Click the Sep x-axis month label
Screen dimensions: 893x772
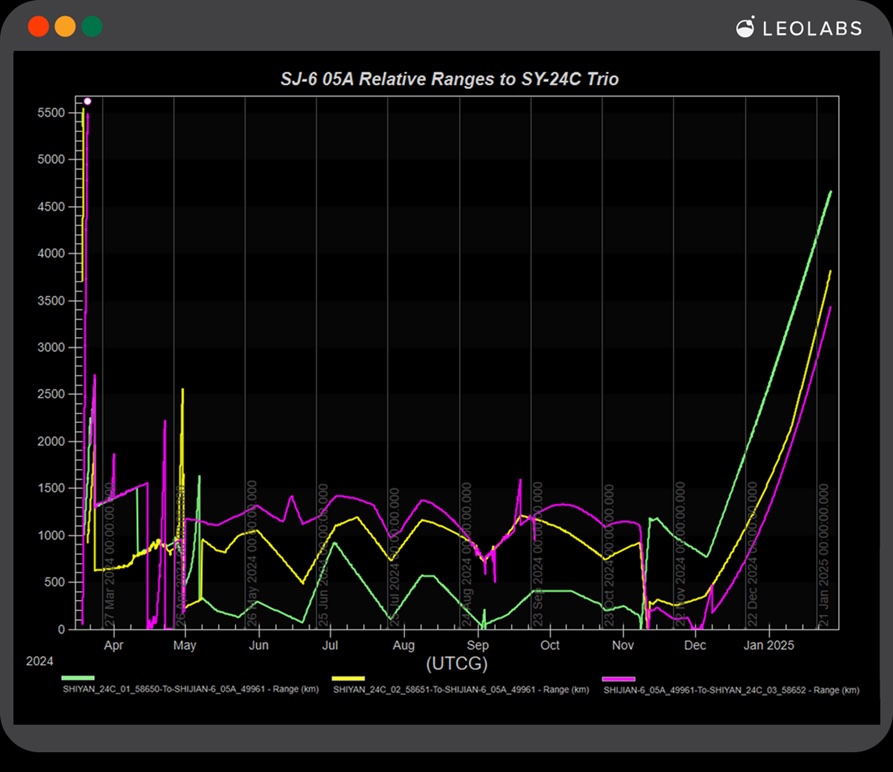[x=477, y=646]
